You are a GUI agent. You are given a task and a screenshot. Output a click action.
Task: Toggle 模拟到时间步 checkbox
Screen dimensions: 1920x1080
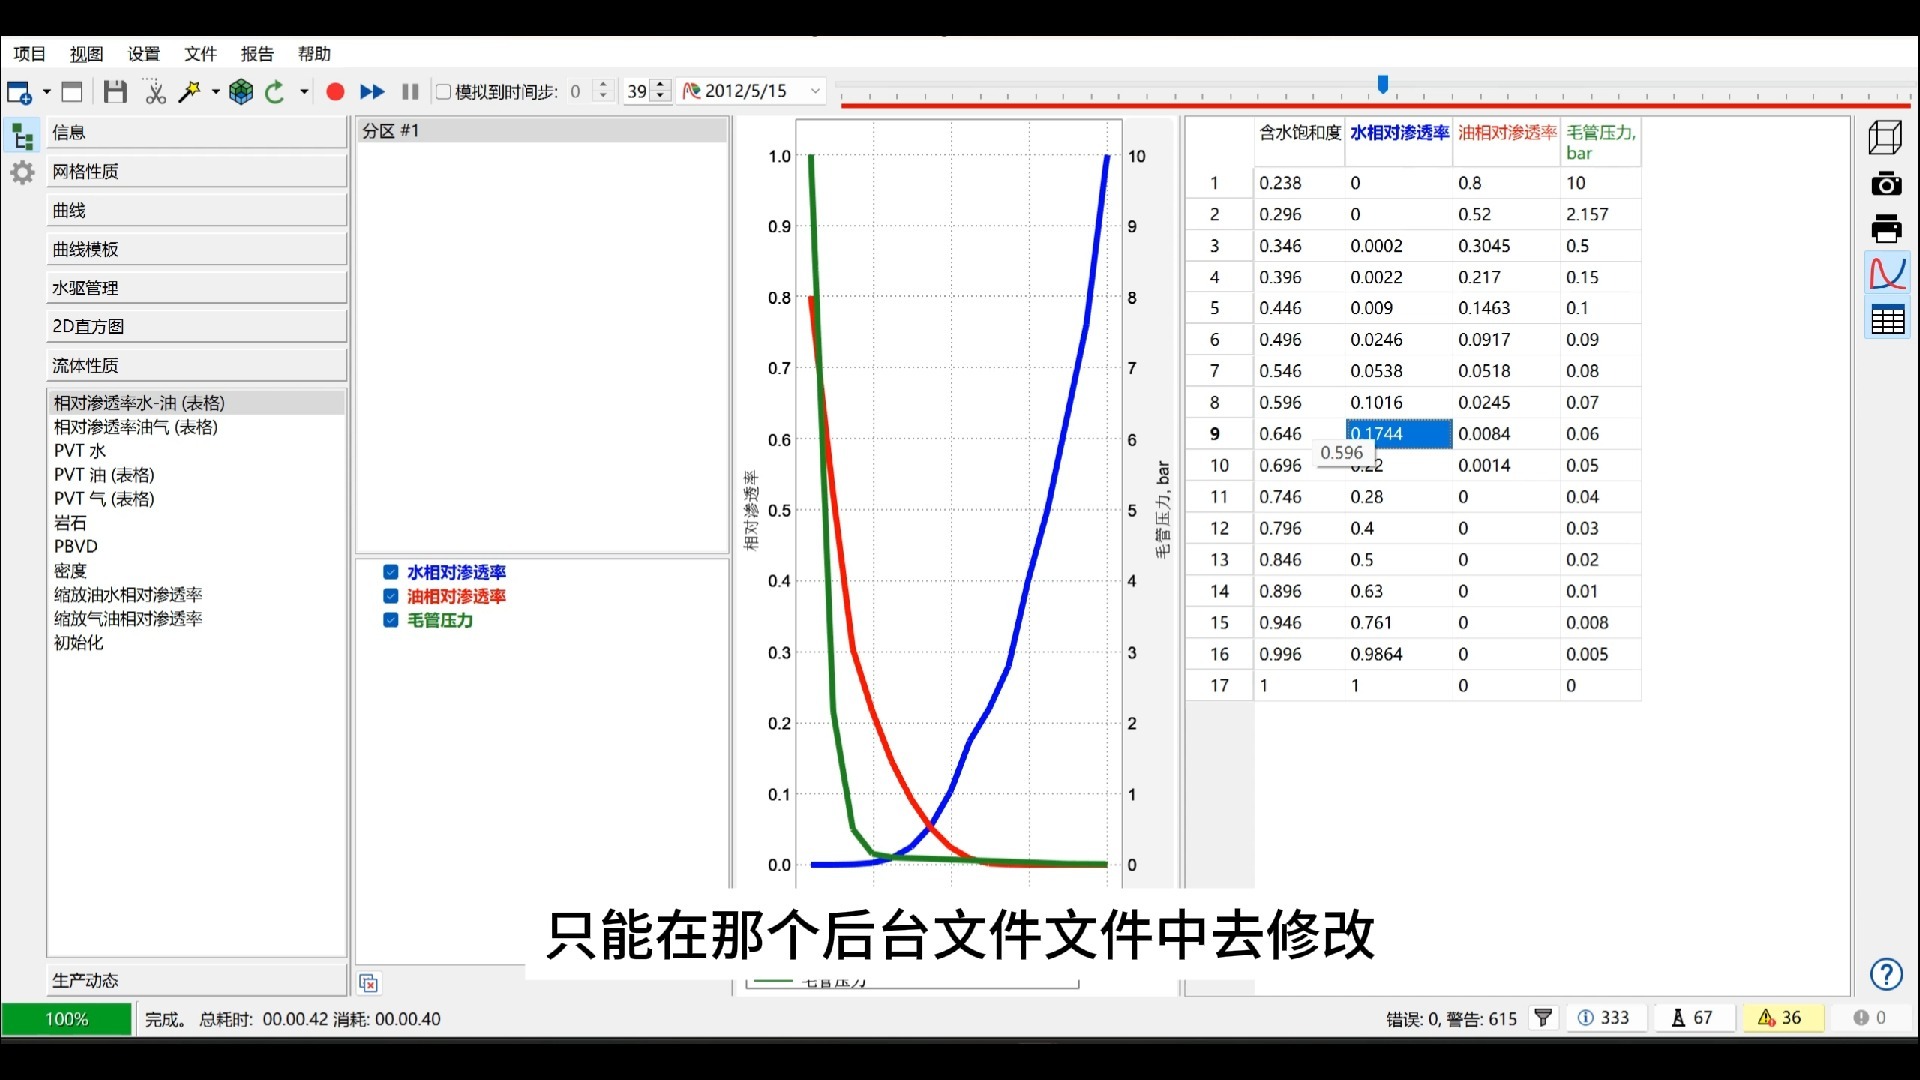(444, 92)
